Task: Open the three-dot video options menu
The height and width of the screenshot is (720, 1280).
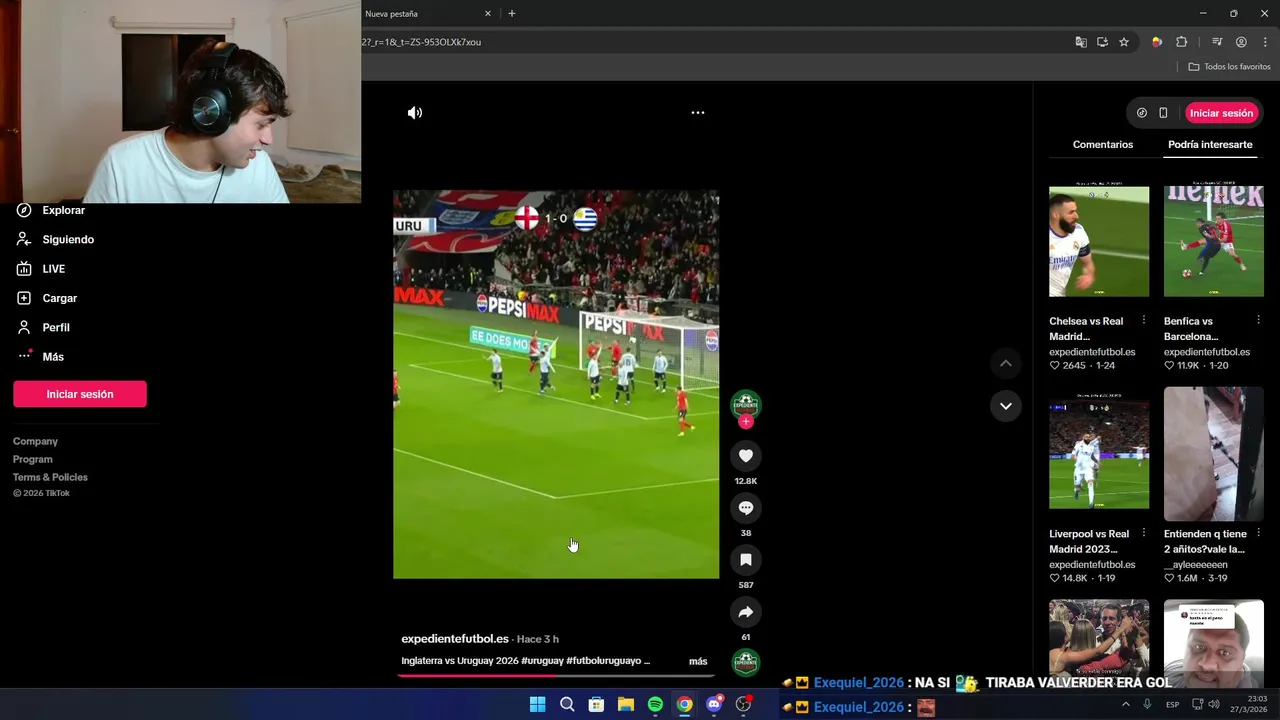Action: [x=698, y=113]
